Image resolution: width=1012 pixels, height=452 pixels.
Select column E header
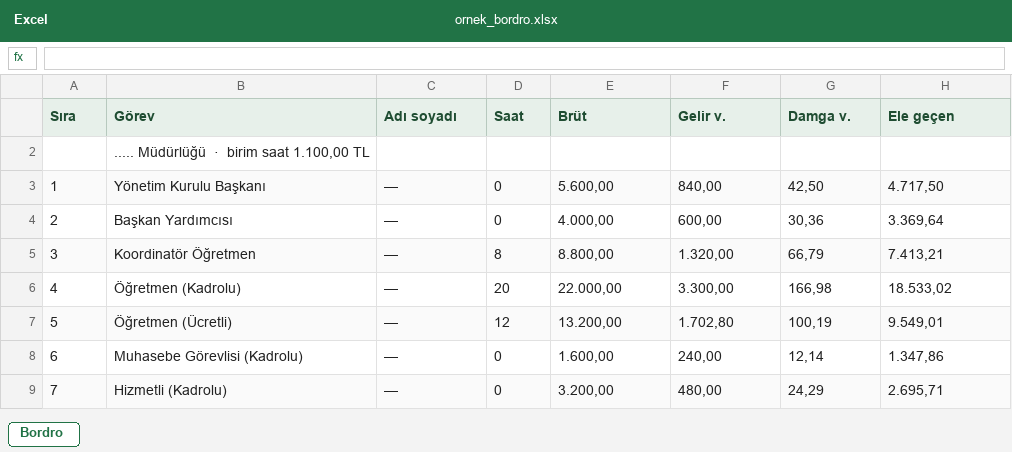[x=611, y=87]
